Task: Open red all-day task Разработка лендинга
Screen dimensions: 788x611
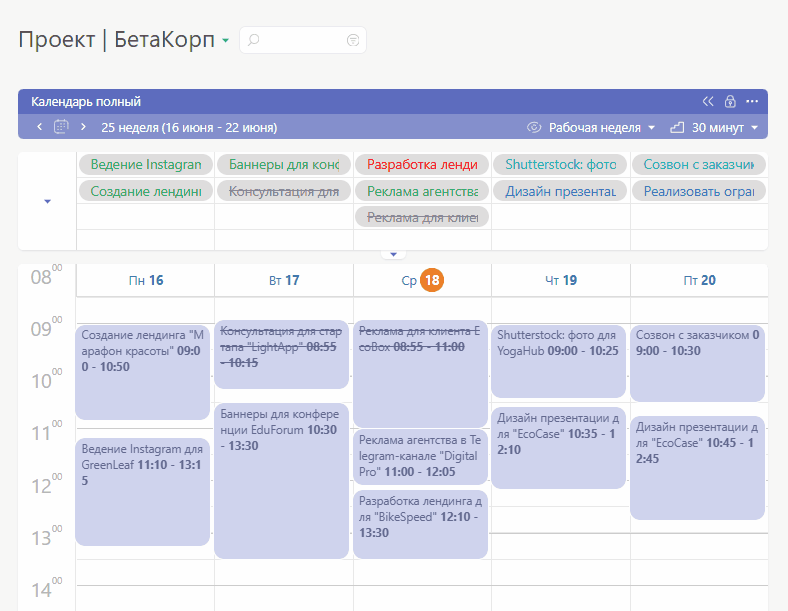Action: coord(422,164)
